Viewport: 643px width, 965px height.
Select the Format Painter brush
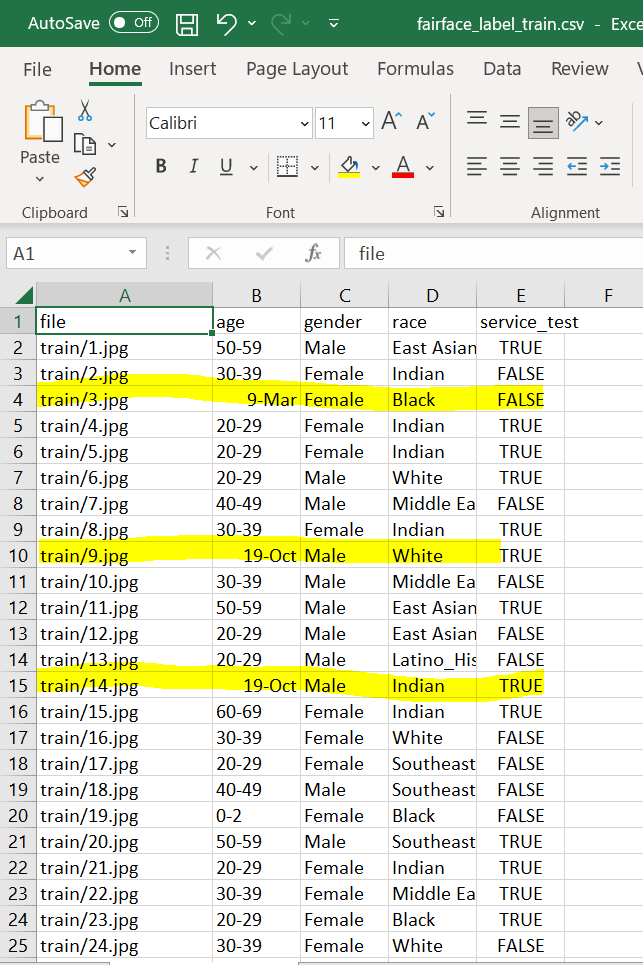[x=85, y=177]
